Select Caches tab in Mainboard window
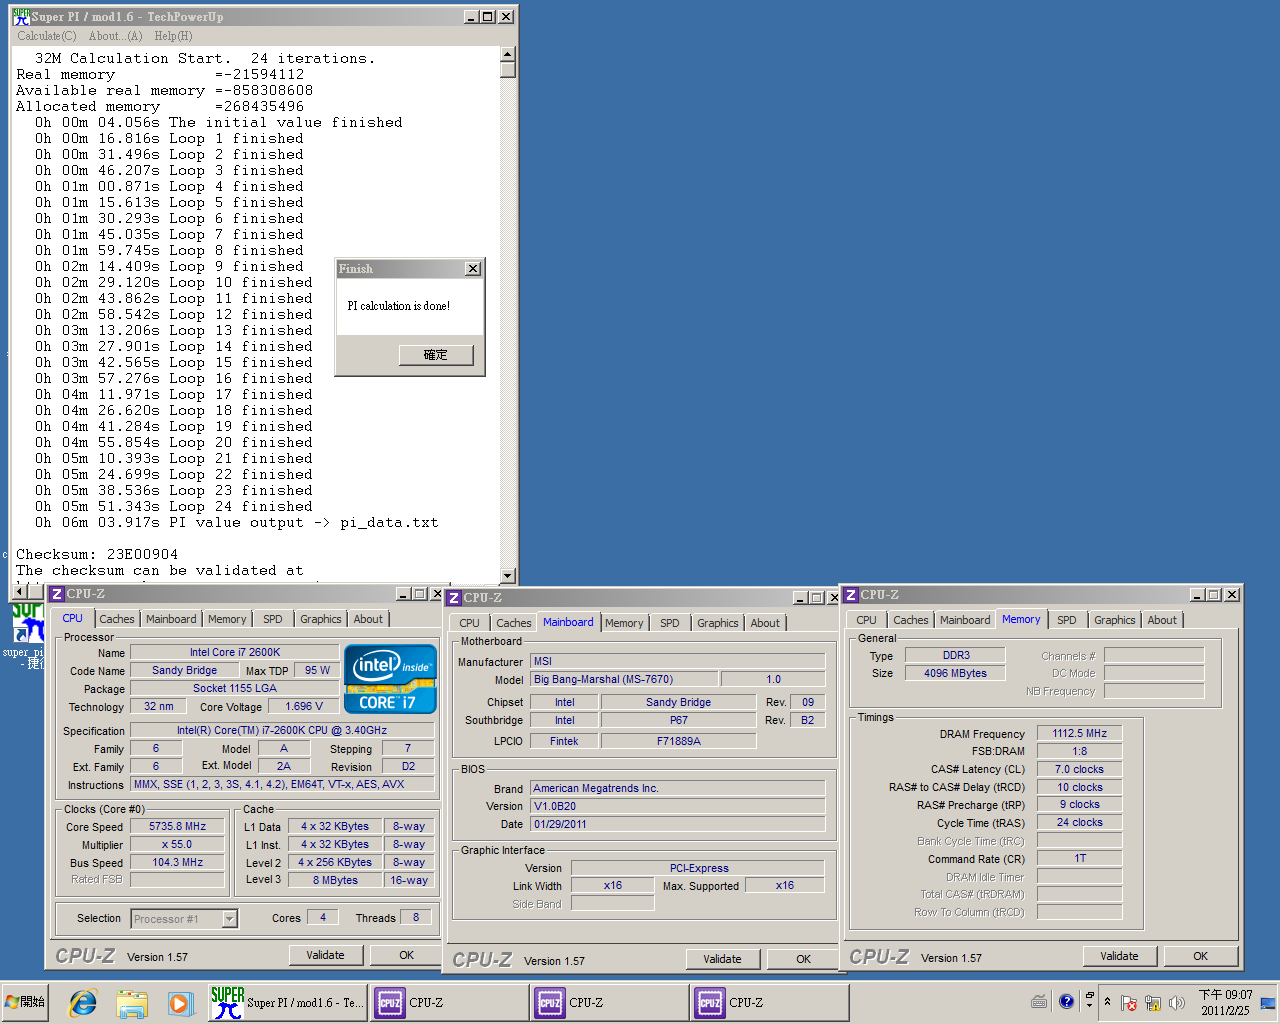This screenshot has width=1280, height=1024. (x=514, y=623)
